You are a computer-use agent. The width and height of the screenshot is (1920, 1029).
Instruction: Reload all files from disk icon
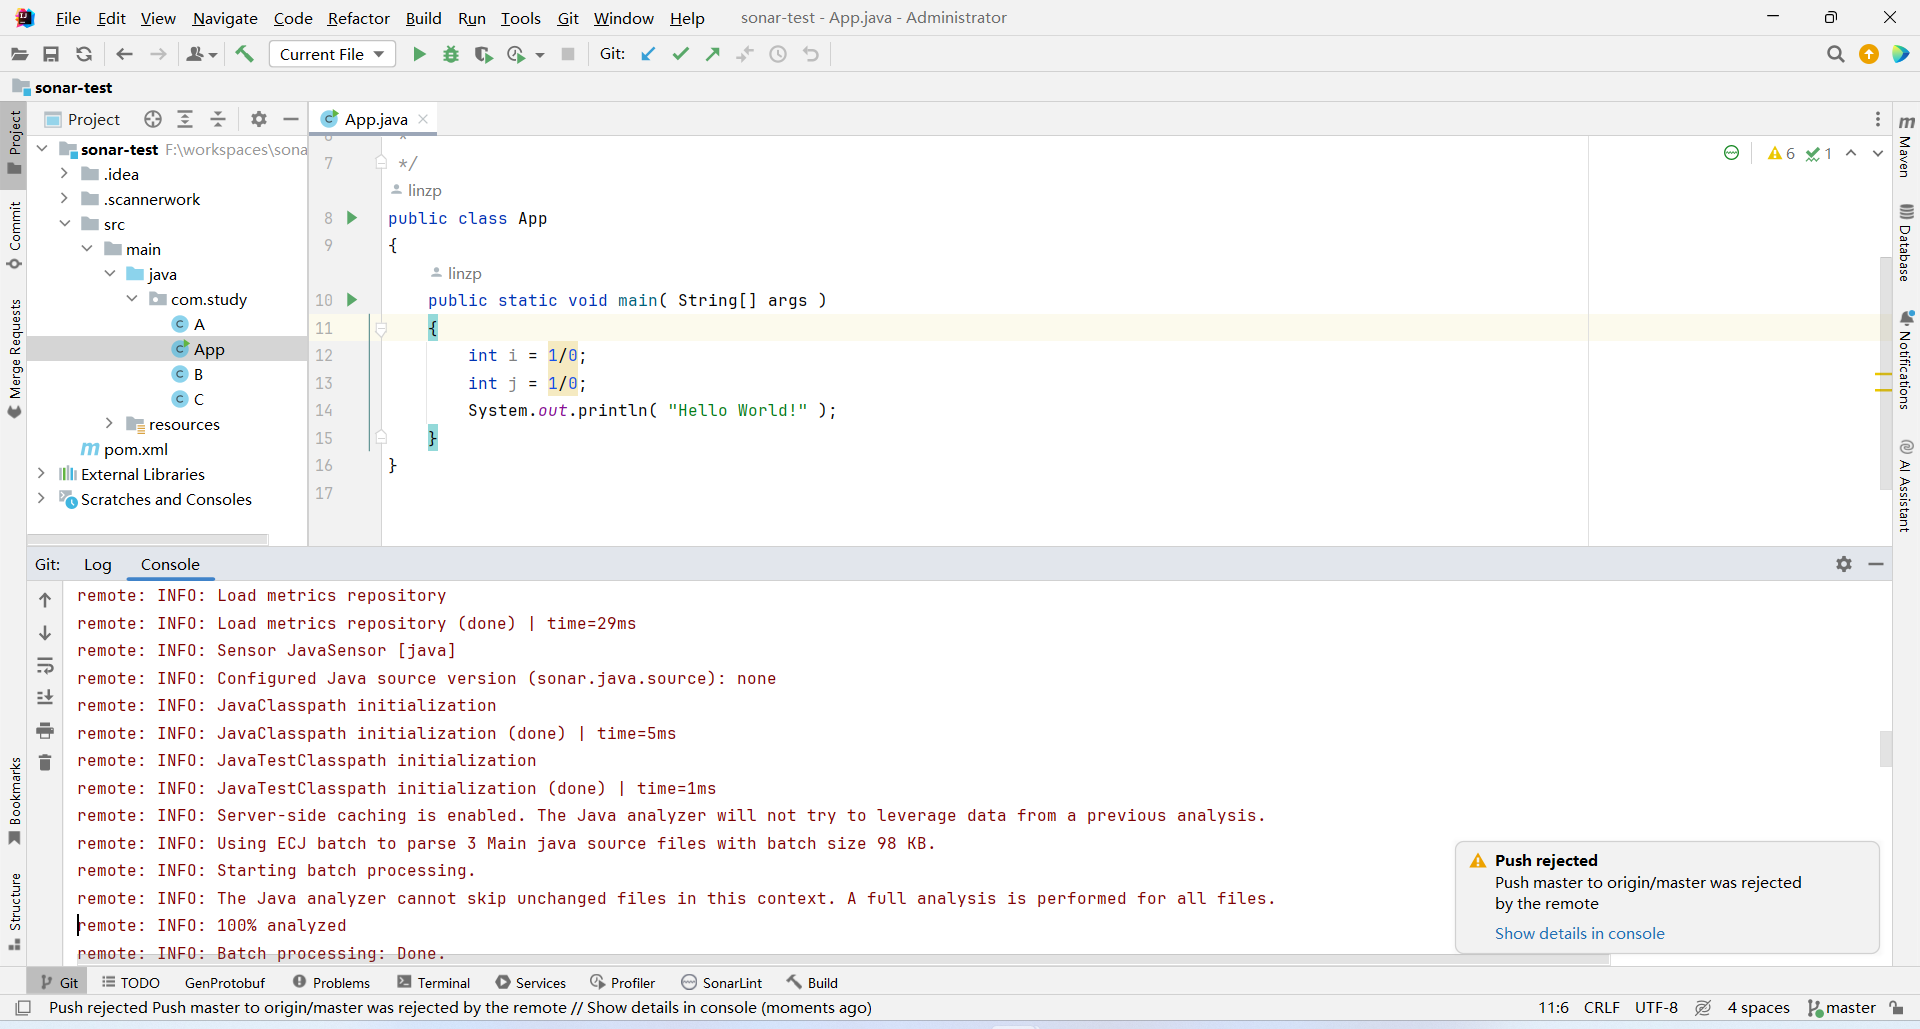pos(84,54)
